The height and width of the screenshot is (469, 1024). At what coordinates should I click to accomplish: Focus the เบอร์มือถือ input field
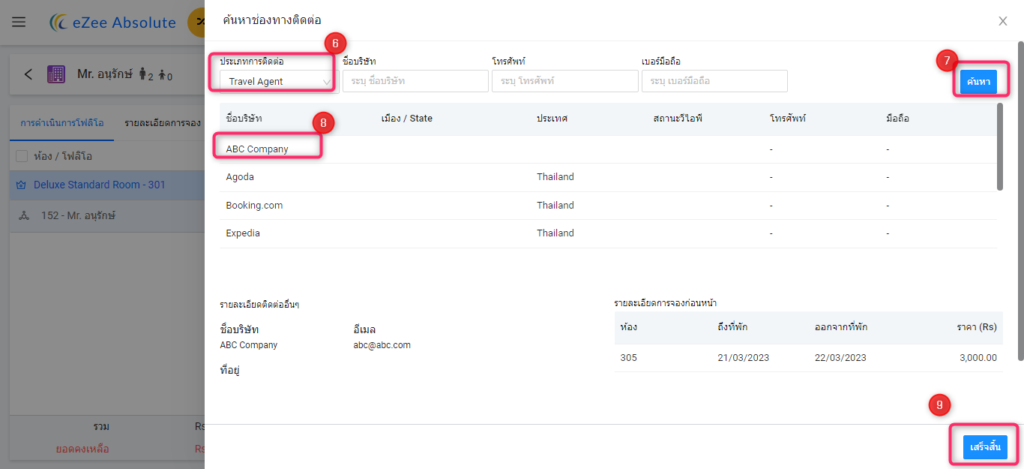pos(714,81)
